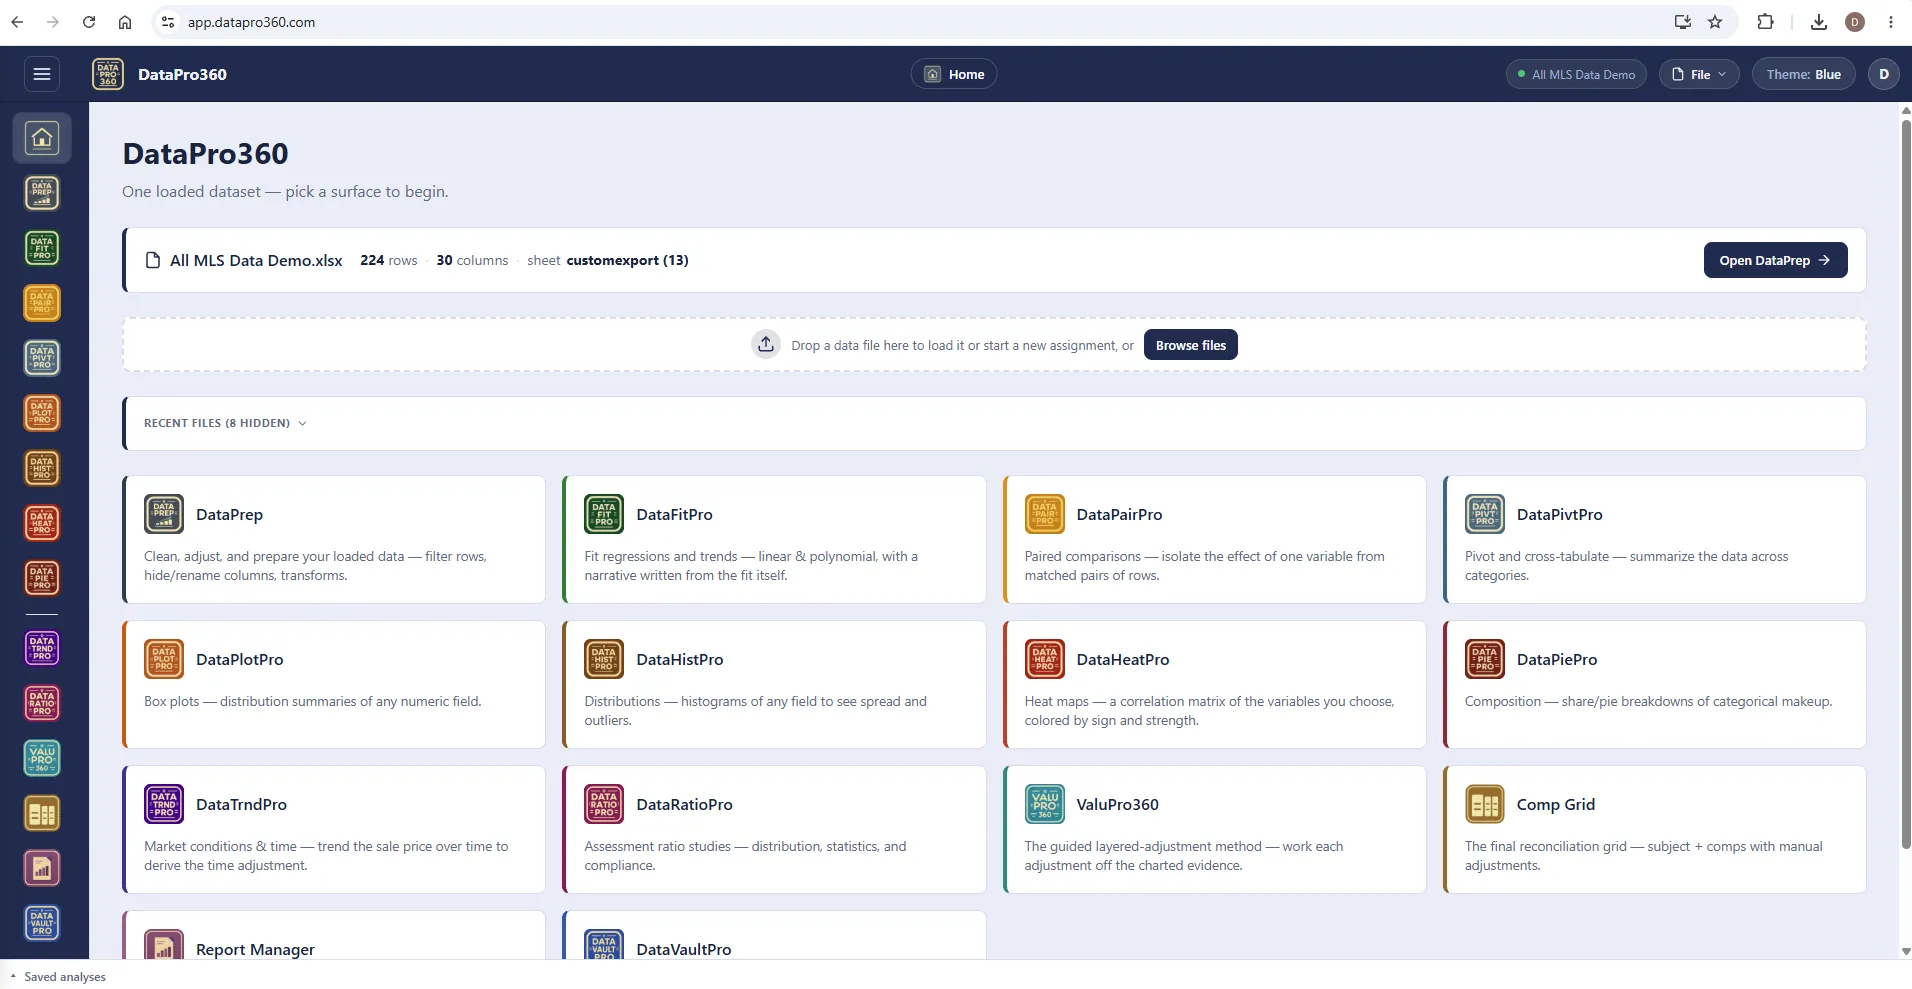Click the upload icon in the drop zone
The width and height of the screenshot is (1912, 989).
[x=766, y=345]
